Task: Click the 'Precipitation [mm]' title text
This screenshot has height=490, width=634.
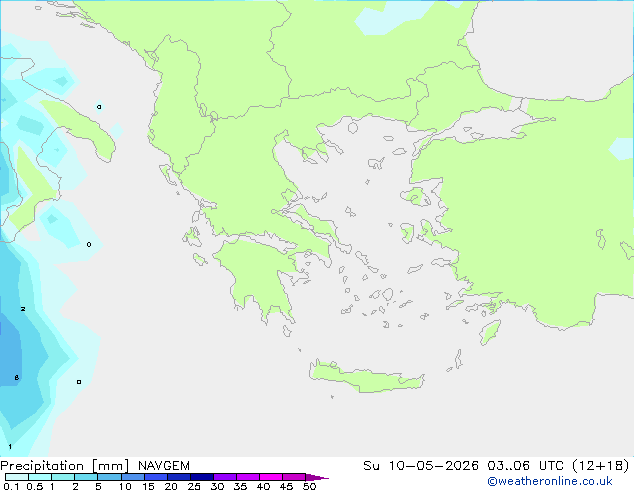Action: click(x=65, y=466)
